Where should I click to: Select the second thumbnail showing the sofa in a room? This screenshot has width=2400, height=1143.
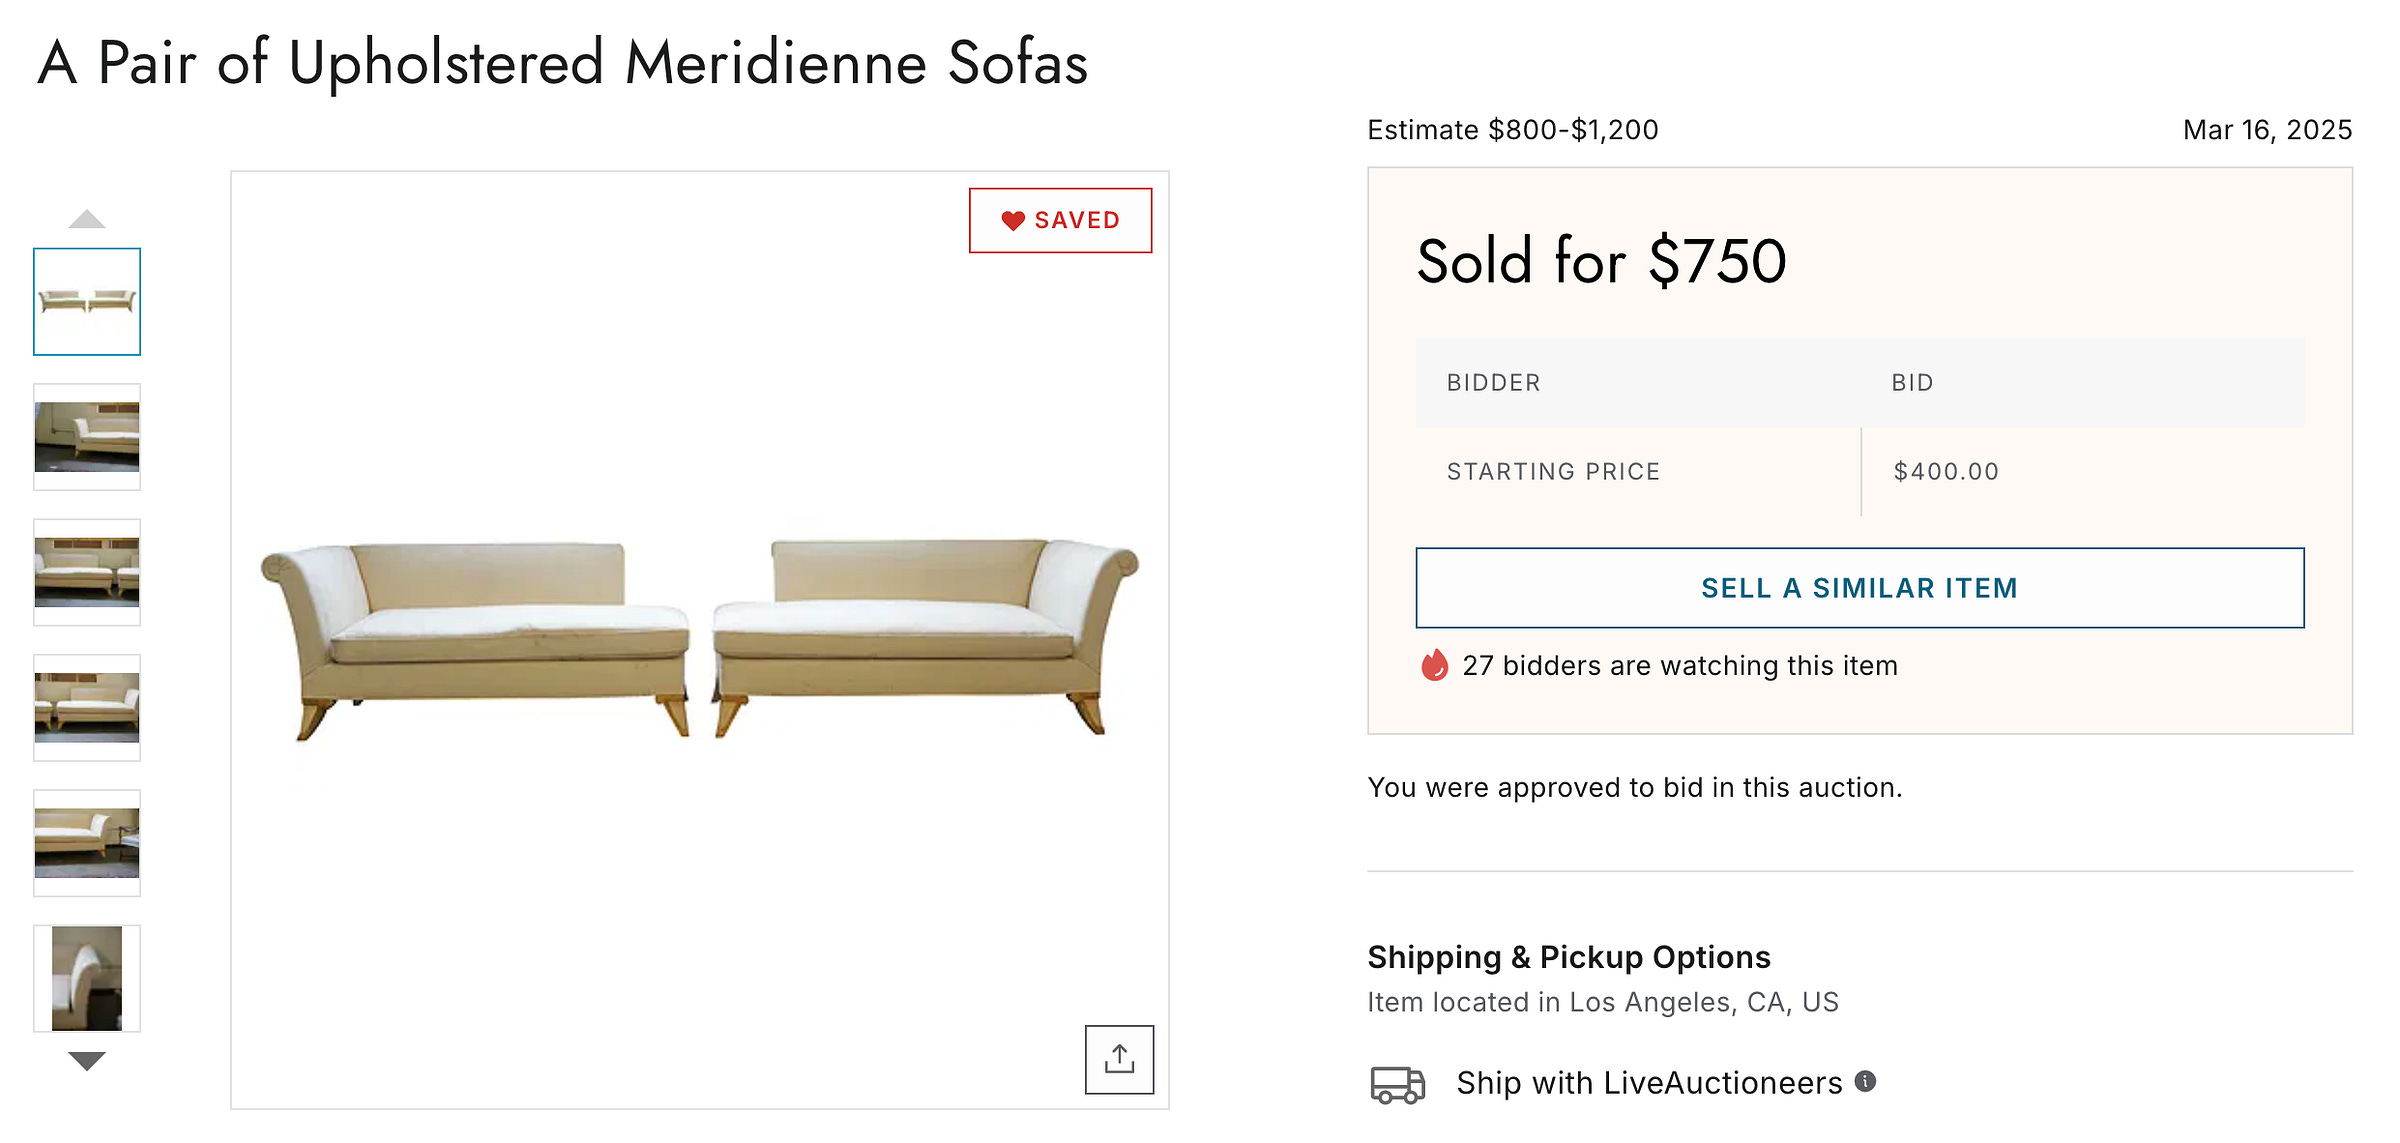pos(87,437)
